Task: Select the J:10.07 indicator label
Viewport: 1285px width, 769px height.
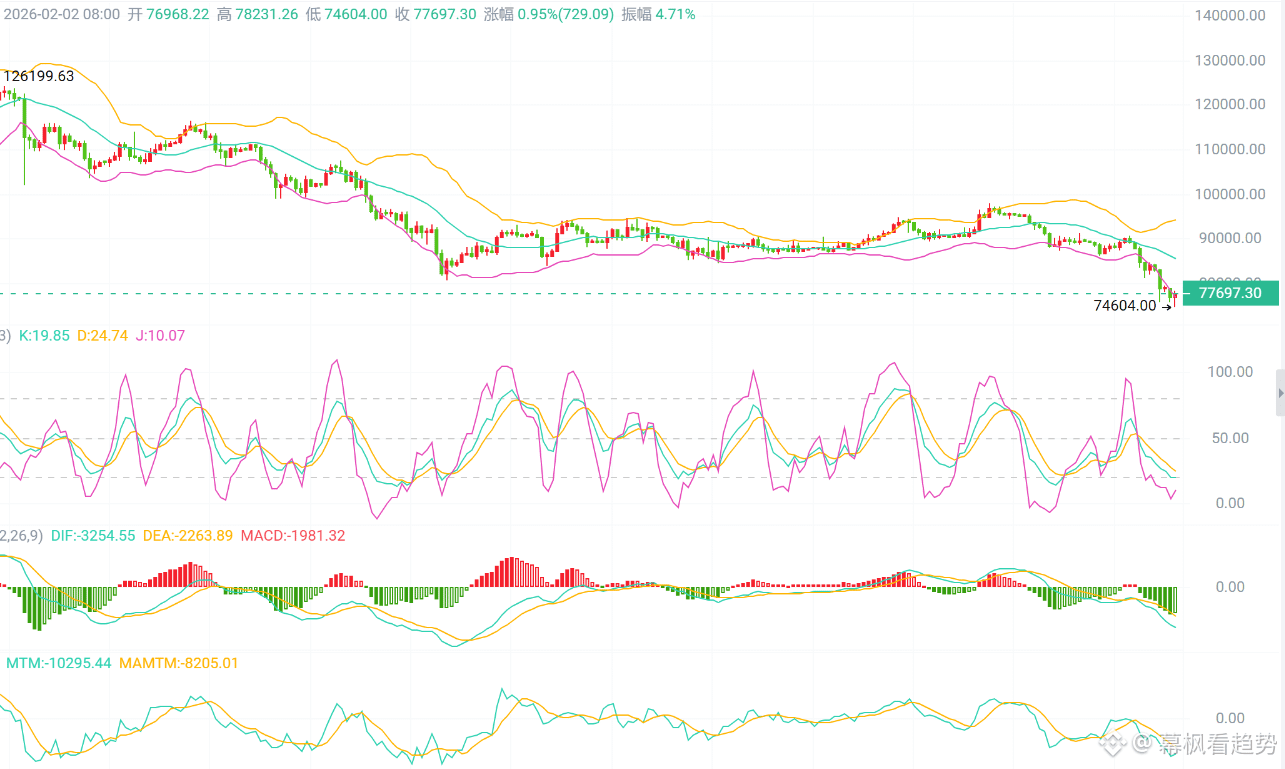Action: (x=159, y=336)
